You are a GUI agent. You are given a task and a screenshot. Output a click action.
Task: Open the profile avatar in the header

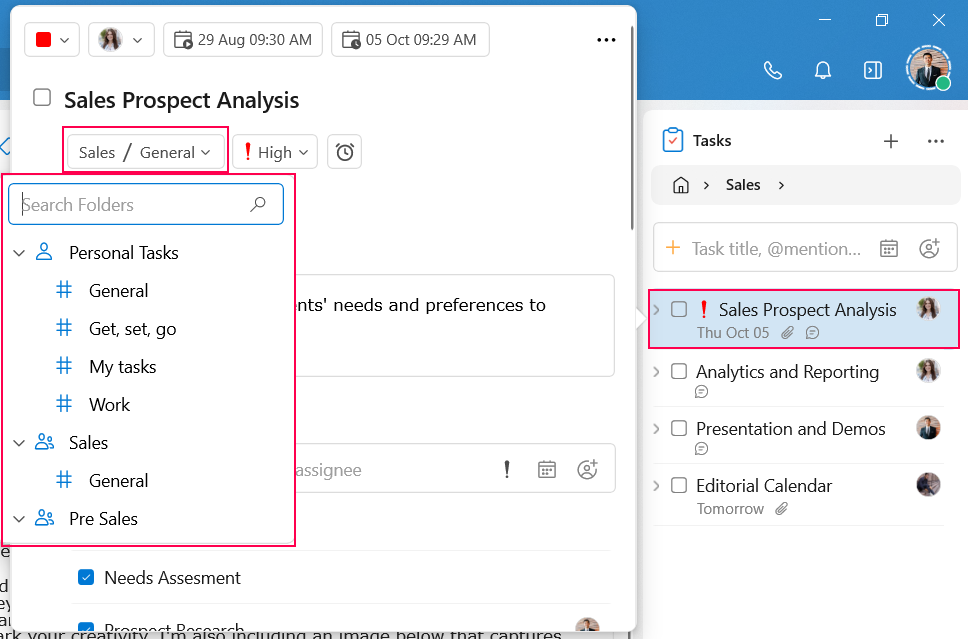coord(928,68)
